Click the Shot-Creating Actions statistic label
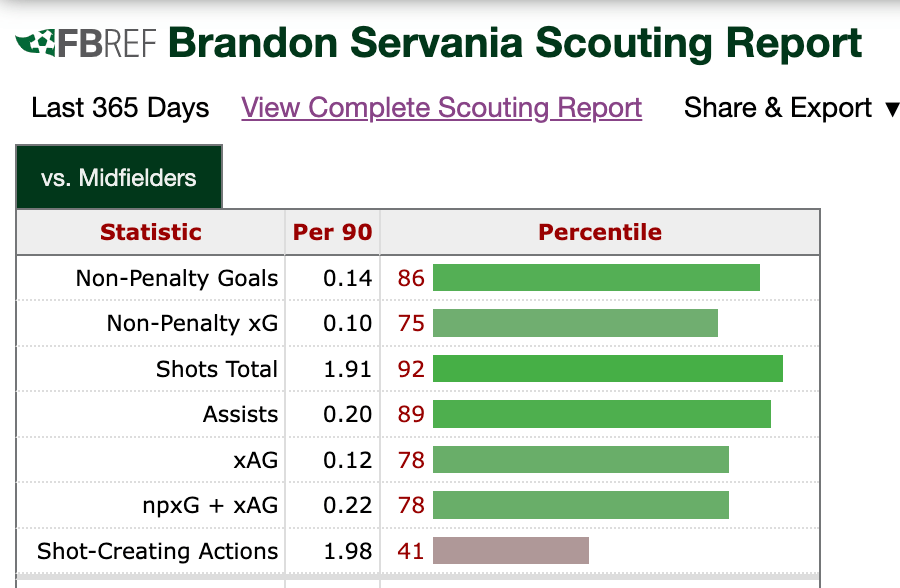Screen dimensions: 900x588 [x=157, y=551]
